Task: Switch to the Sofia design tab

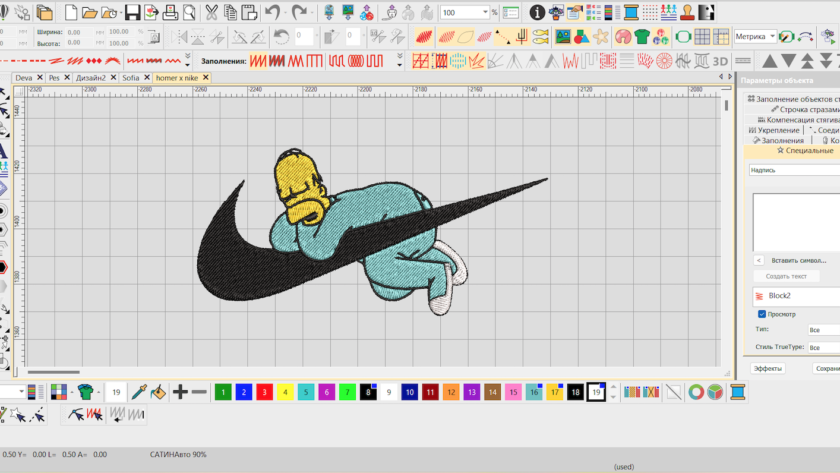Action: coord(131,78)
